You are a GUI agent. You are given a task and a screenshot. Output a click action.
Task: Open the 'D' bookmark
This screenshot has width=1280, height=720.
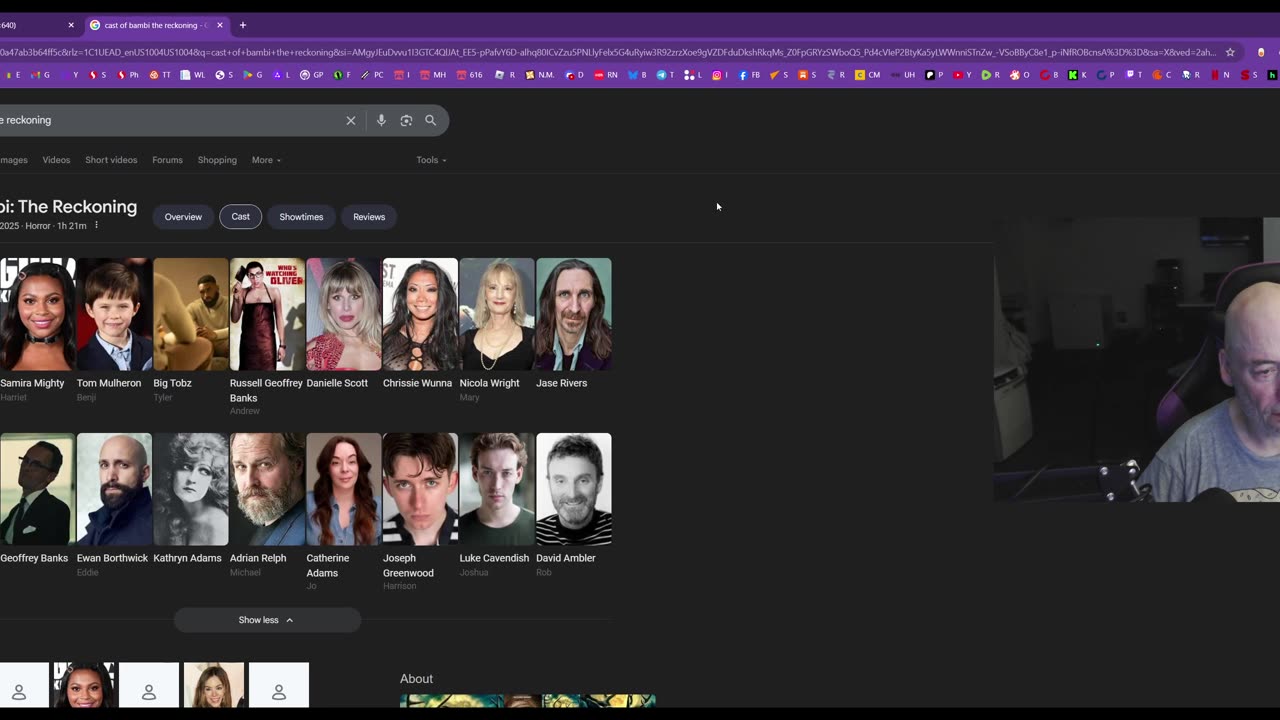(x=573, y=74)
